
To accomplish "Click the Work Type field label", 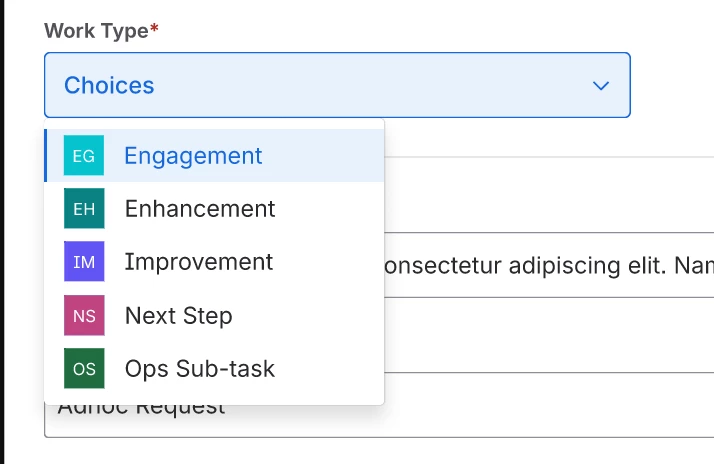I will [x=96, y=31].
